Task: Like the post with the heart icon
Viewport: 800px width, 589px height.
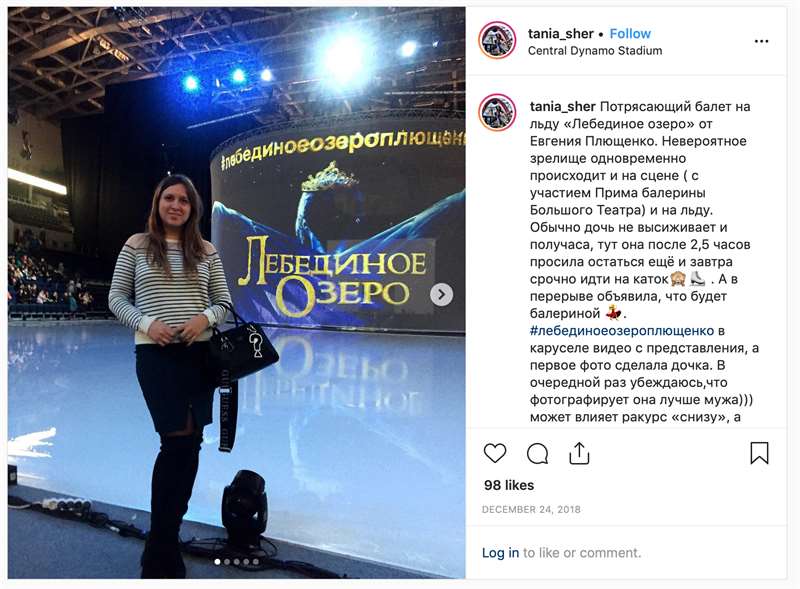Action: point(494,453)
